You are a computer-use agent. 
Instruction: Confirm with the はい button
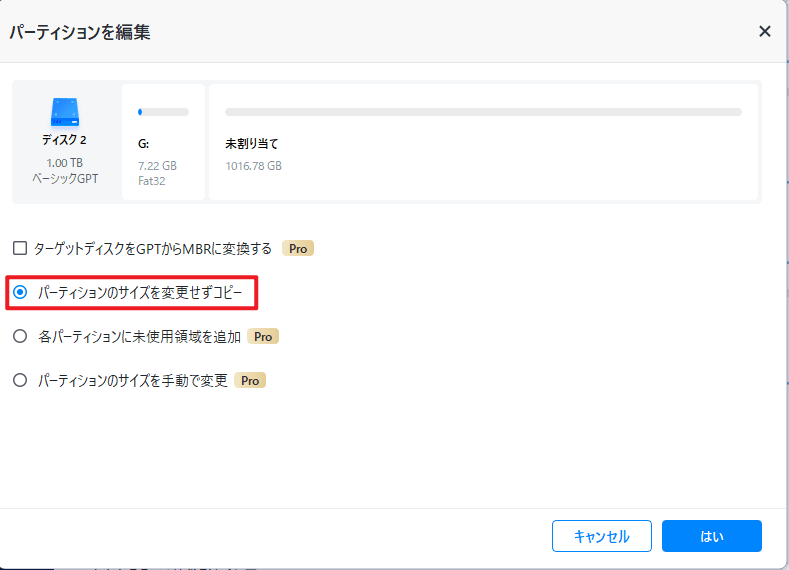coord(712,536)
